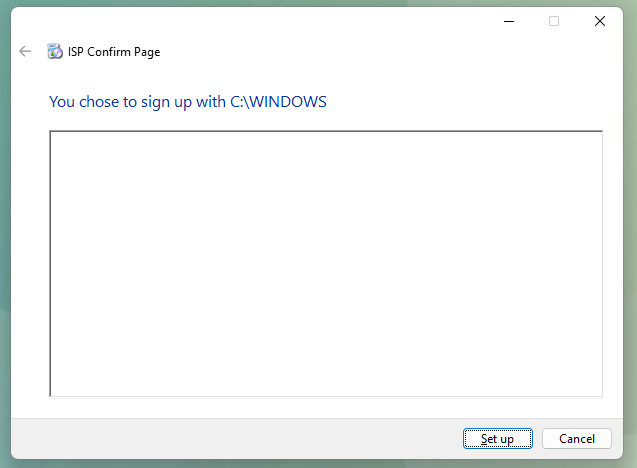Click the back arrow in the wizard header

pos(25,51)
